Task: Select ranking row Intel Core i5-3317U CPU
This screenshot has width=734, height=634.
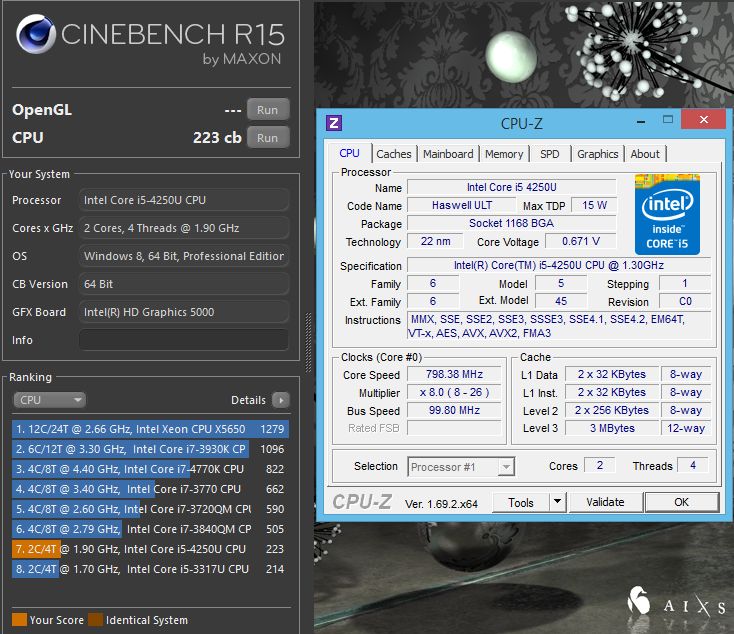Action: coord(150,569)
